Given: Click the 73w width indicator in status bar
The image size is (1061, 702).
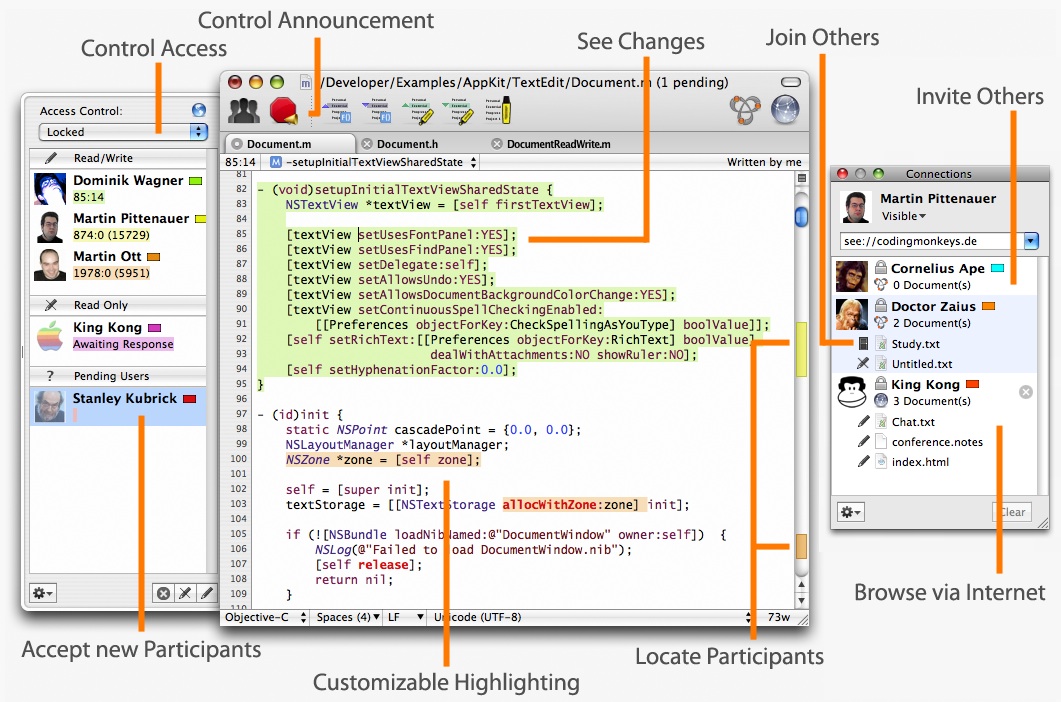Looking at the screenshot, I should [x=778, y=617].
